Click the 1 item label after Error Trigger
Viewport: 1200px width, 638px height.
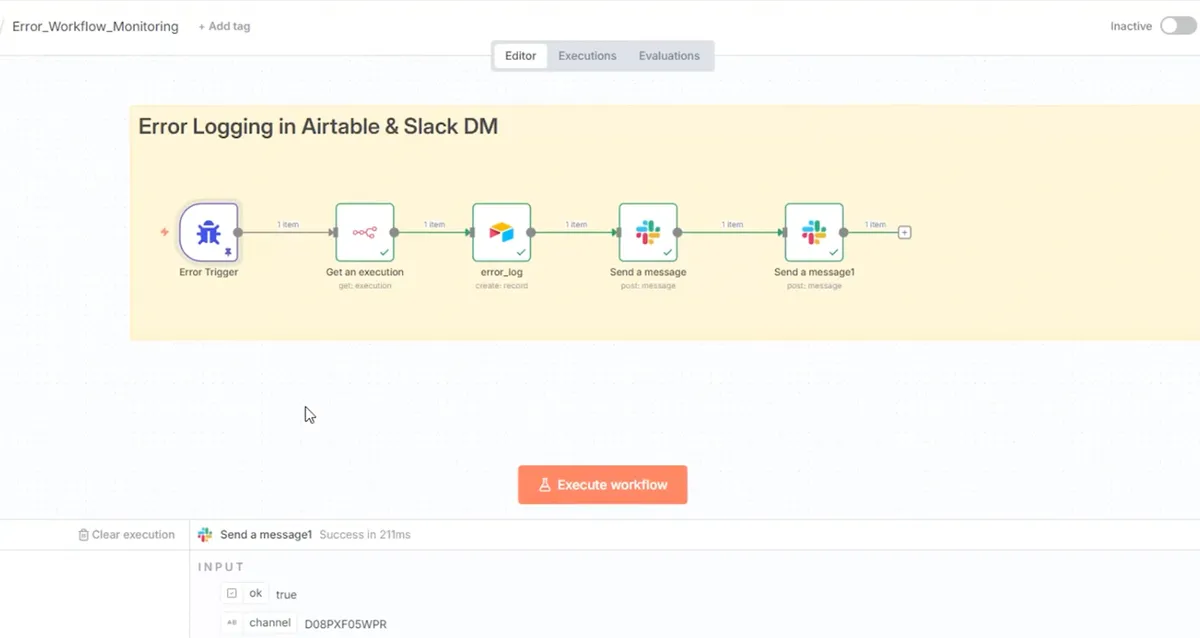[288, 225]
